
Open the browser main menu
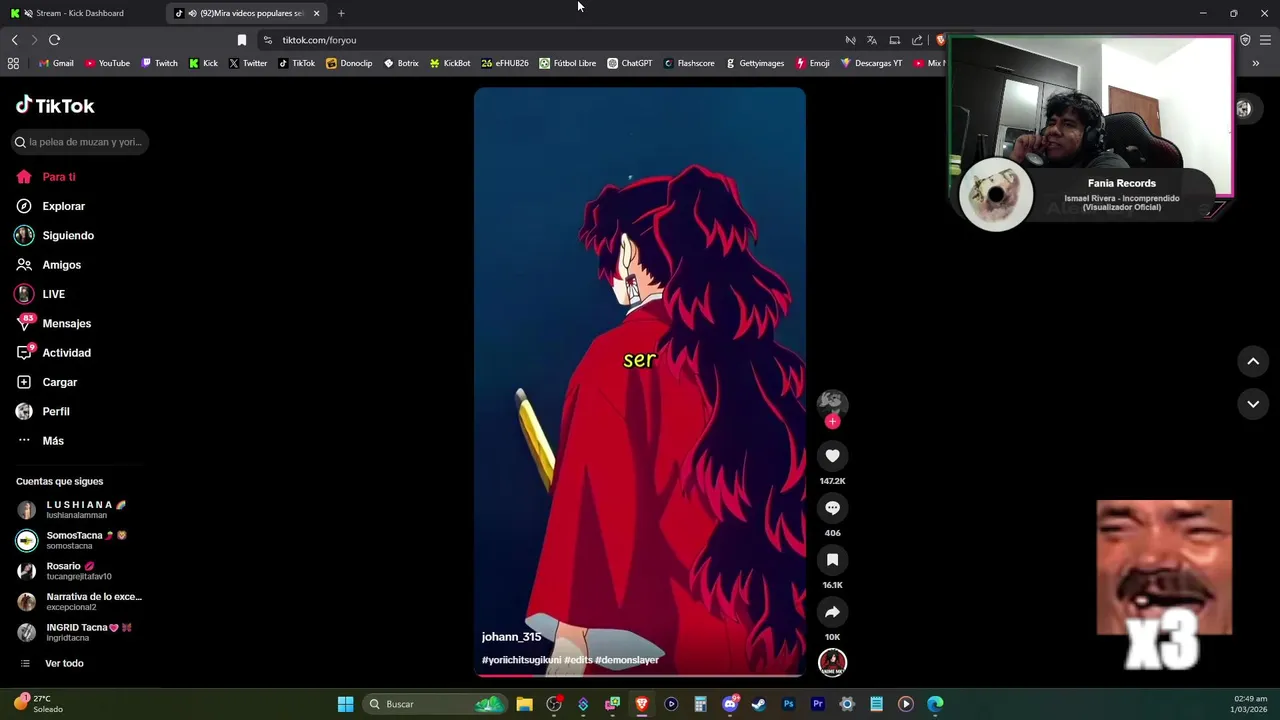(1265, 40)
